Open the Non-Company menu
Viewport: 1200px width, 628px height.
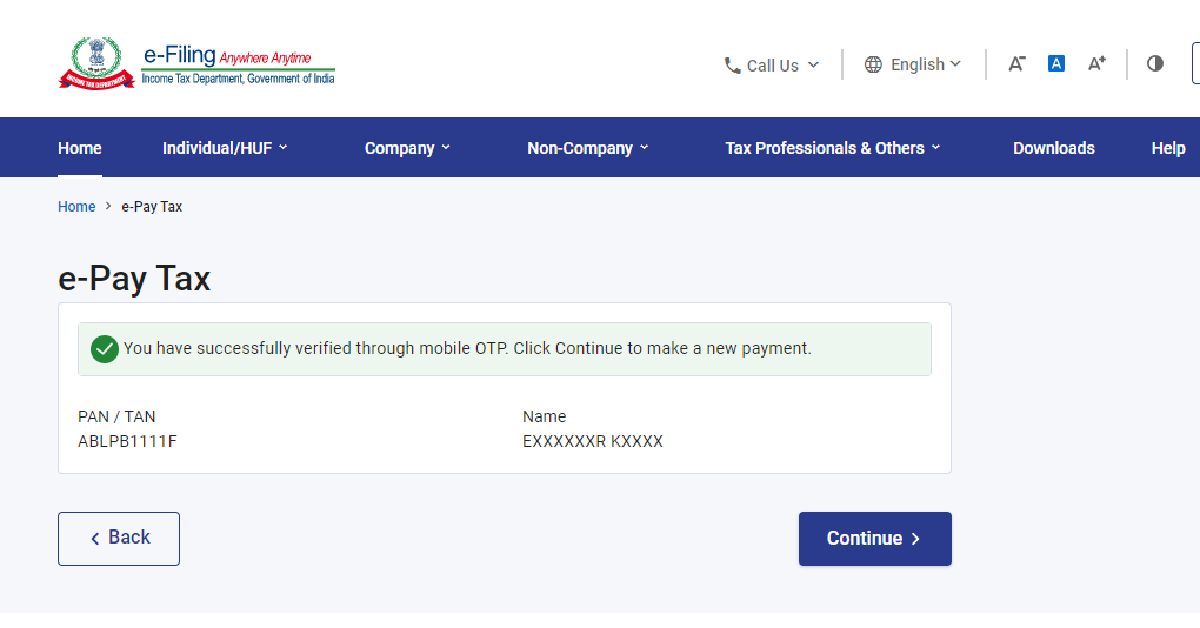coord(587,148)
